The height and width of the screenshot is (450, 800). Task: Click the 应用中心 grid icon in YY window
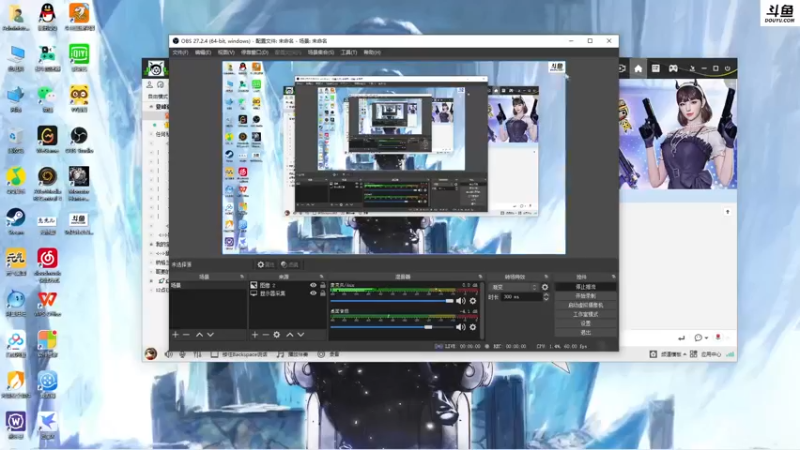coord(693,354)
